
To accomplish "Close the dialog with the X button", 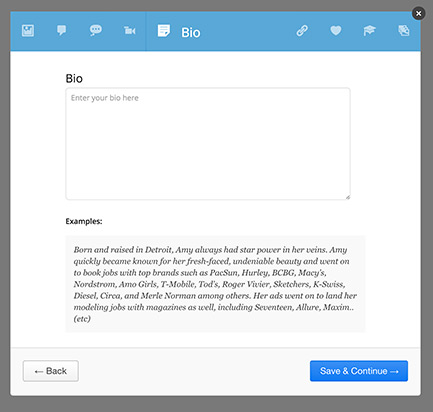I will 419,13.
